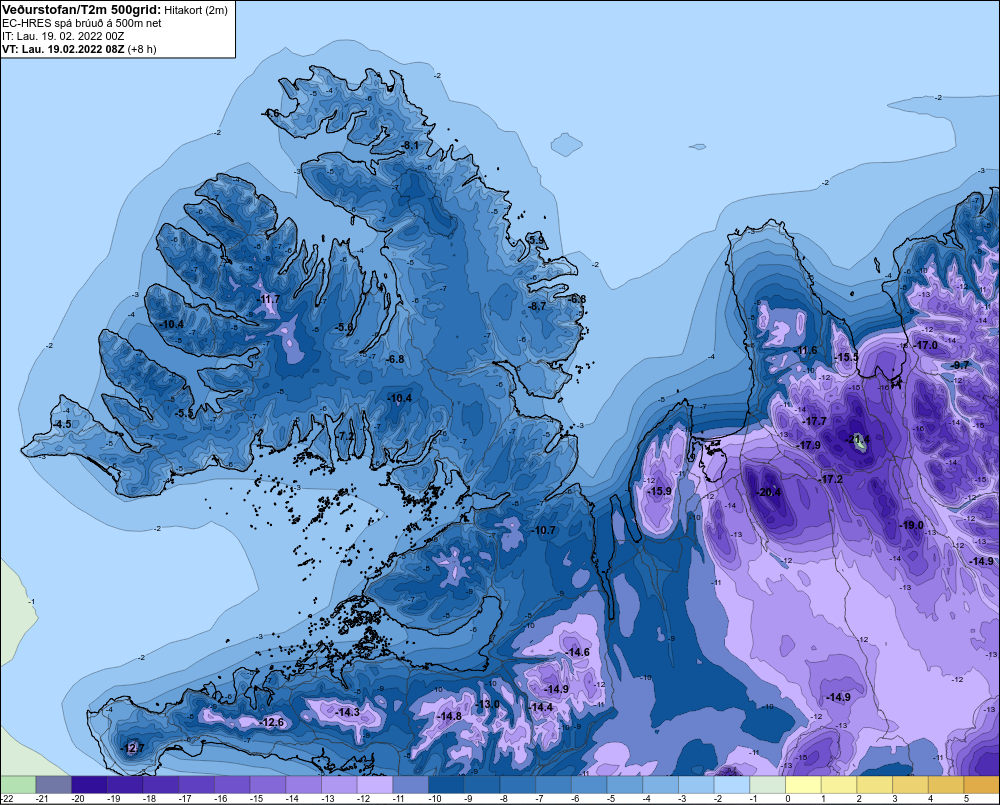
Task: Click the temperature label -17.0
Action: point(926,345)
